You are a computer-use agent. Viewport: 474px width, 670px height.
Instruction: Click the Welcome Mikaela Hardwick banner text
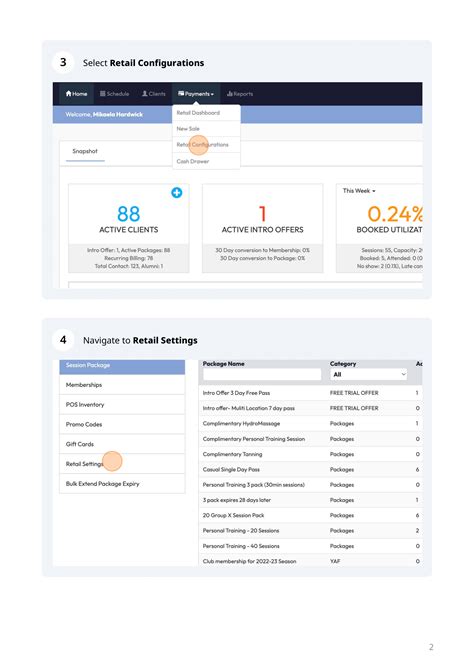click(x=104, y=115)
